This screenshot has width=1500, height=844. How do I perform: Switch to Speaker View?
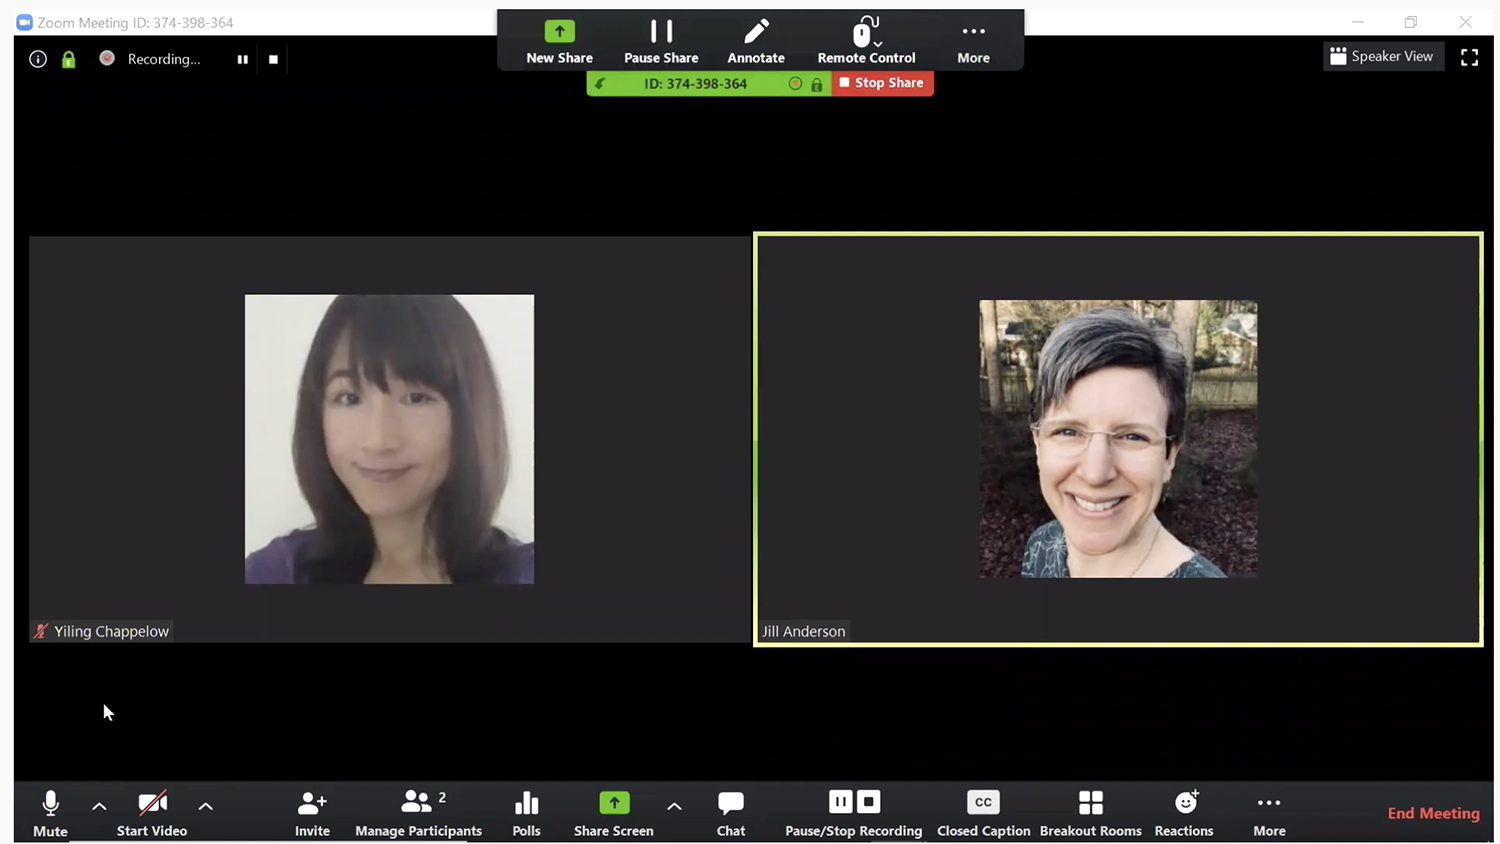tap(1383, 57)
